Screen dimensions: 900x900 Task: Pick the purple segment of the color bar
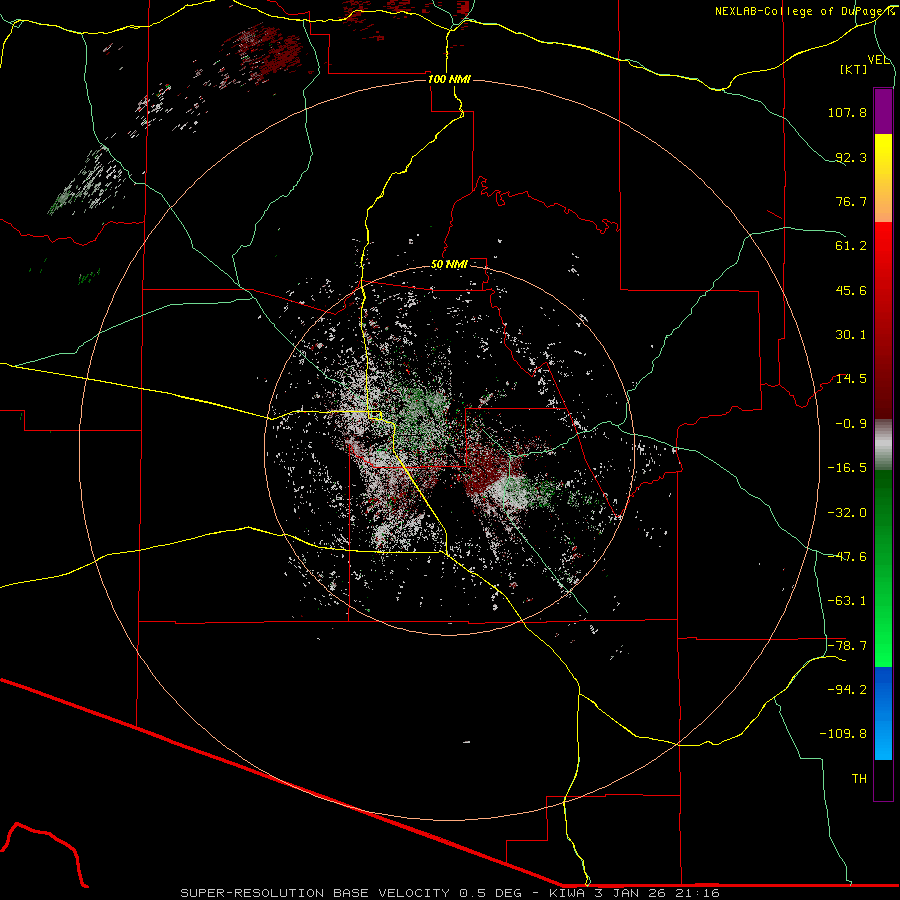(x=883, y=111)
